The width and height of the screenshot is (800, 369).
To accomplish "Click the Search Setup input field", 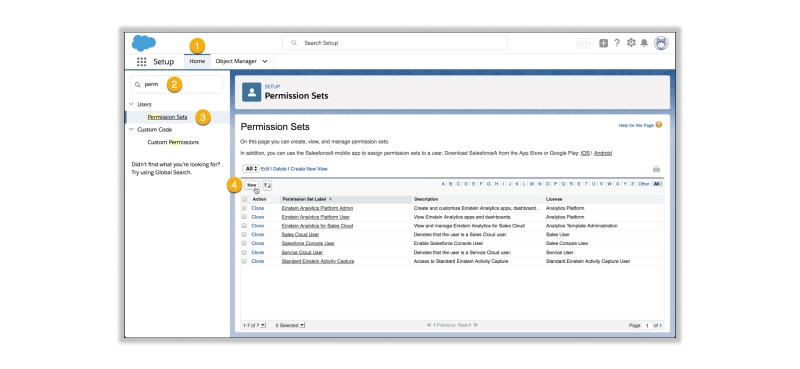I will coord(395,43).
